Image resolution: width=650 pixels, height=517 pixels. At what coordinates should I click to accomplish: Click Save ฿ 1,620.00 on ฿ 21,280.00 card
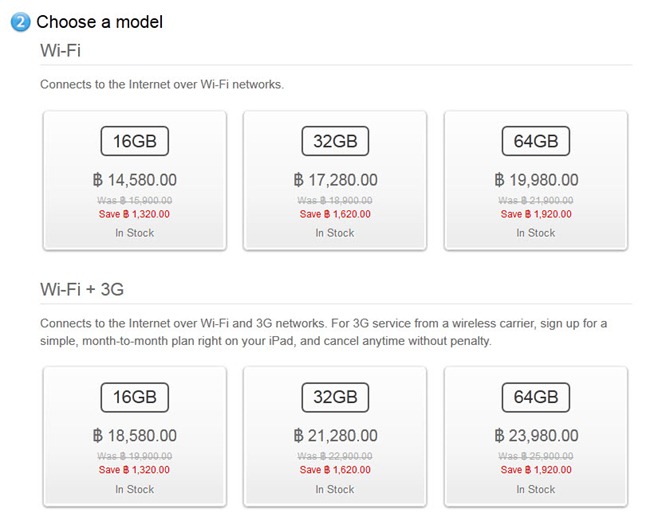pos(335,470)
